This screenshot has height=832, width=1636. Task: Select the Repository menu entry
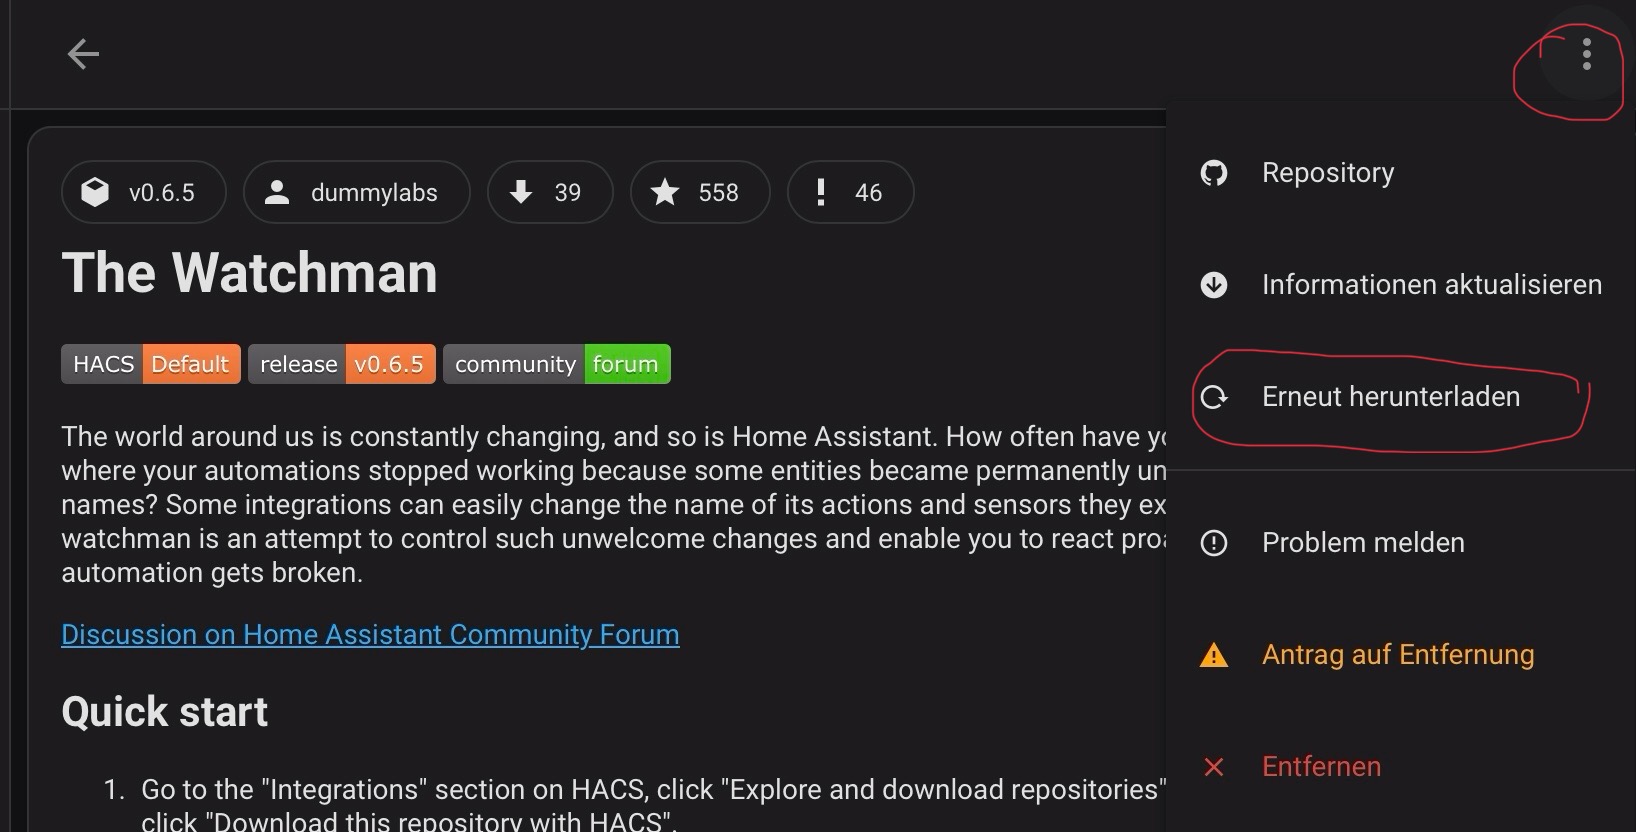pos(1327,173)
